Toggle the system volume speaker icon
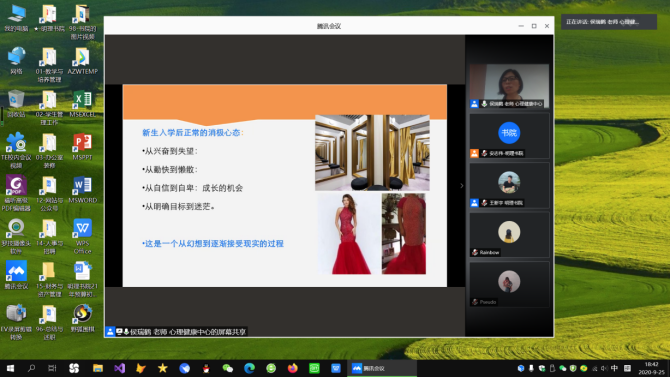The height and width of the screenshot is (377, 670). click(x=604, y=368)
